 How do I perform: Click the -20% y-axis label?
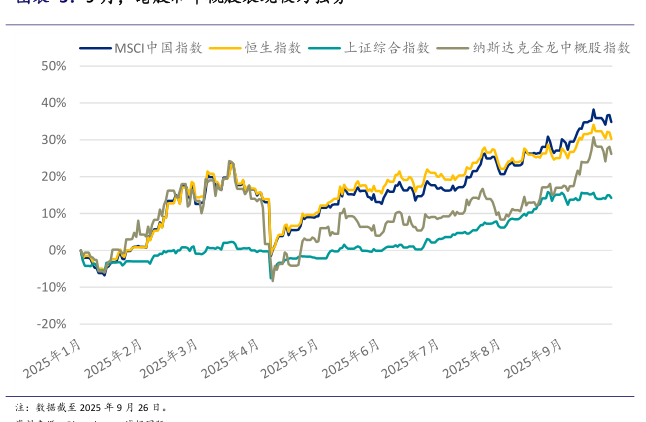(x=51, y=324)
